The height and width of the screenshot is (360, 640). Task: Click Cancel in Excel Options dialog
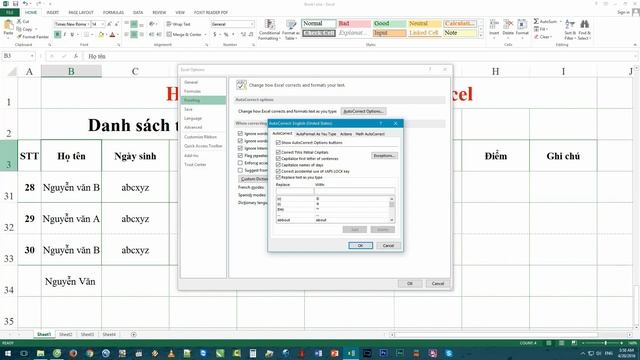(438, 283)
